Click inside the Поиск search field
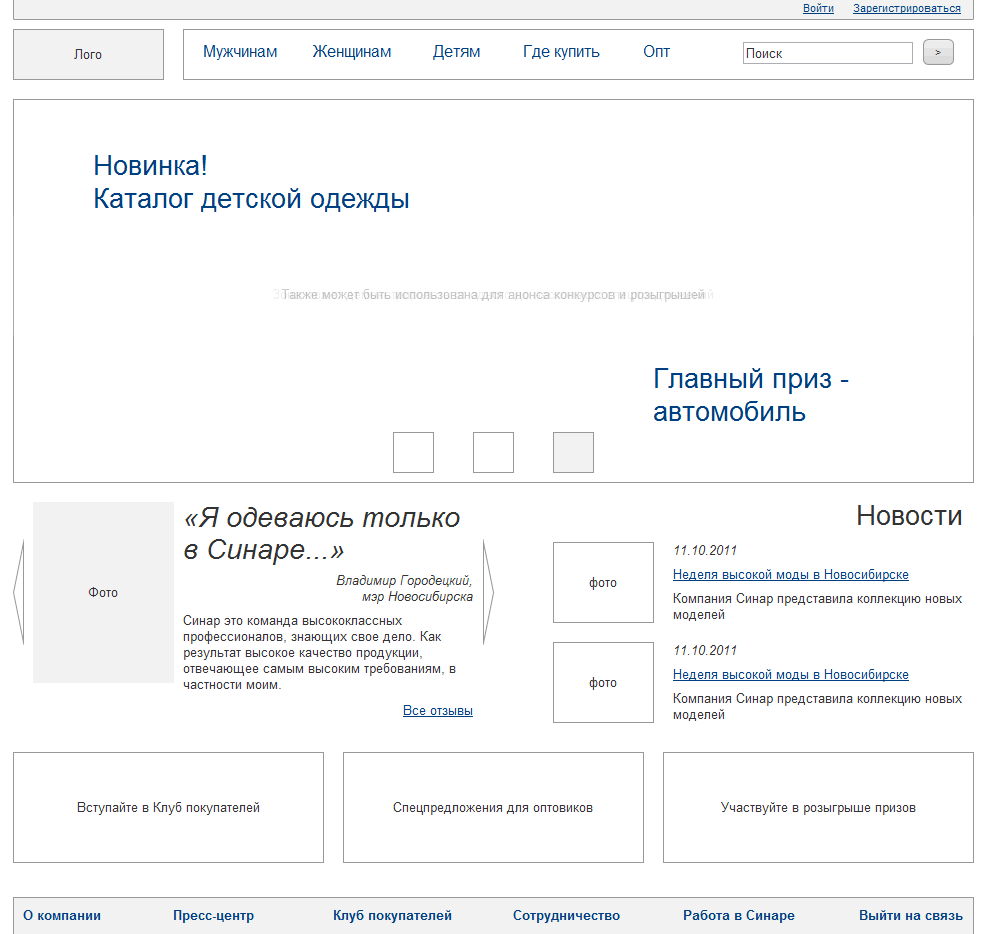The image size is (985, 934). [827, 52]
